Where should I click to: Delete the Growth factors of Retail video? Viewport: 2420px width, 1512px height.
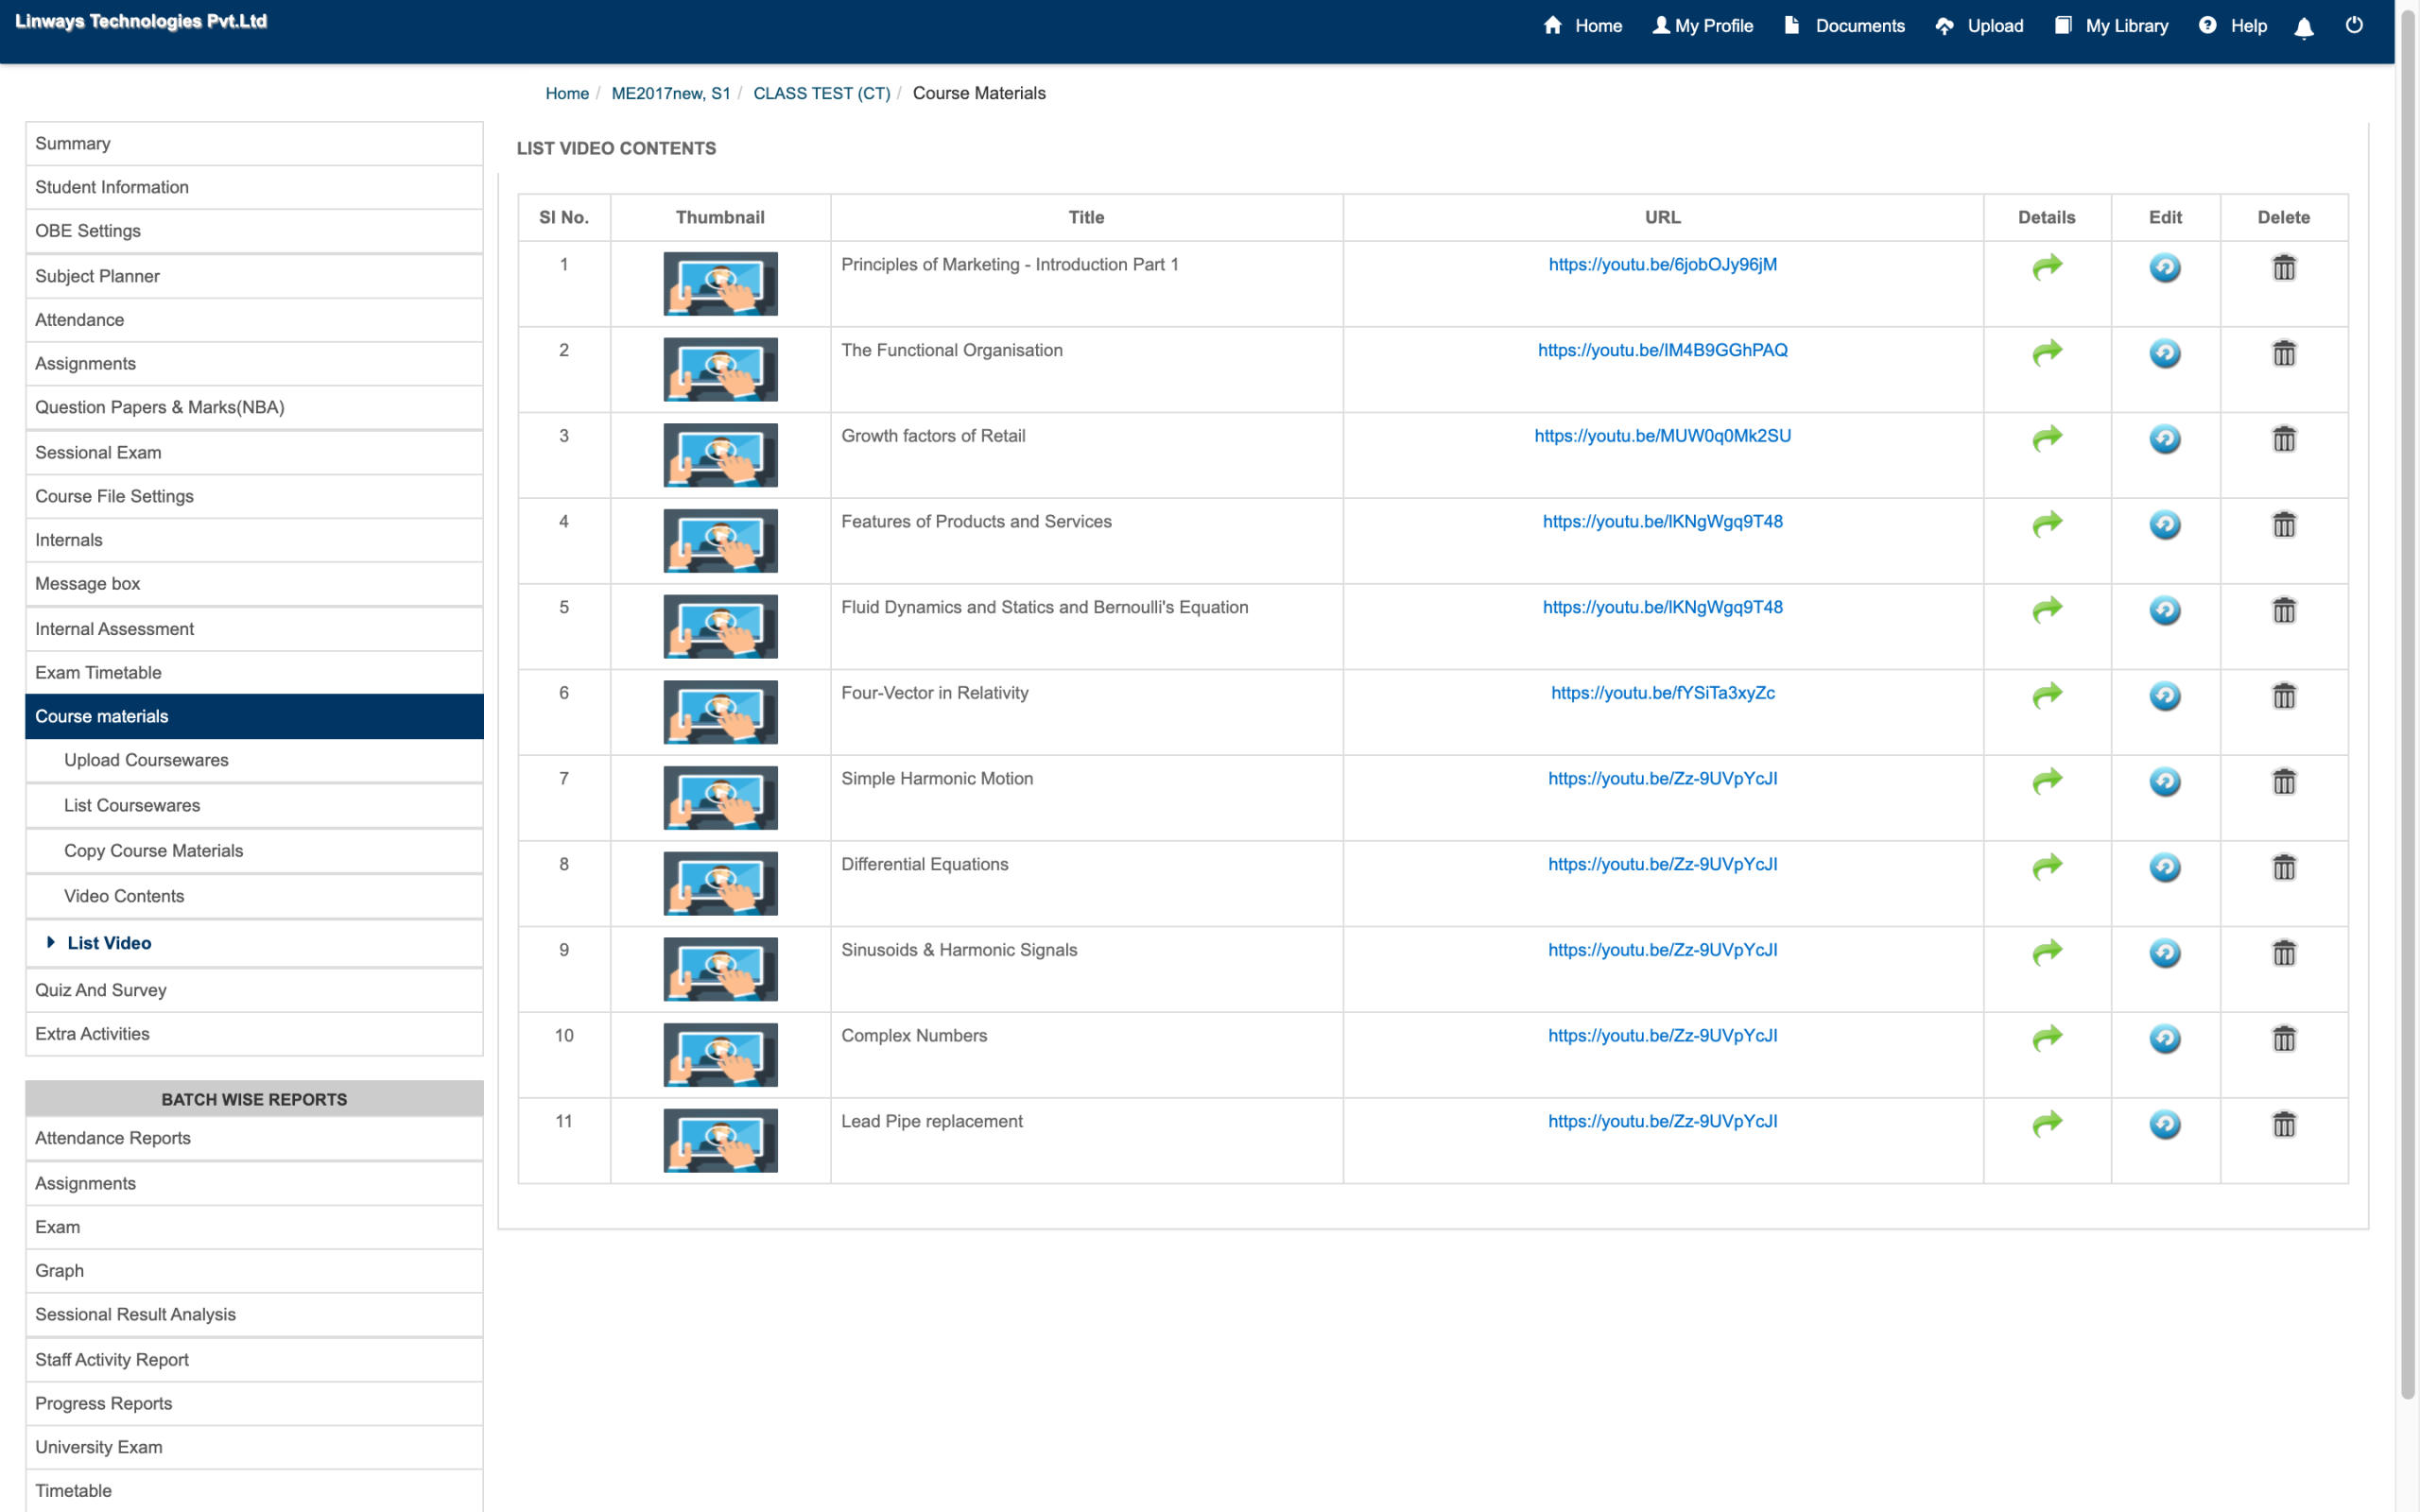pos(2283,439)
